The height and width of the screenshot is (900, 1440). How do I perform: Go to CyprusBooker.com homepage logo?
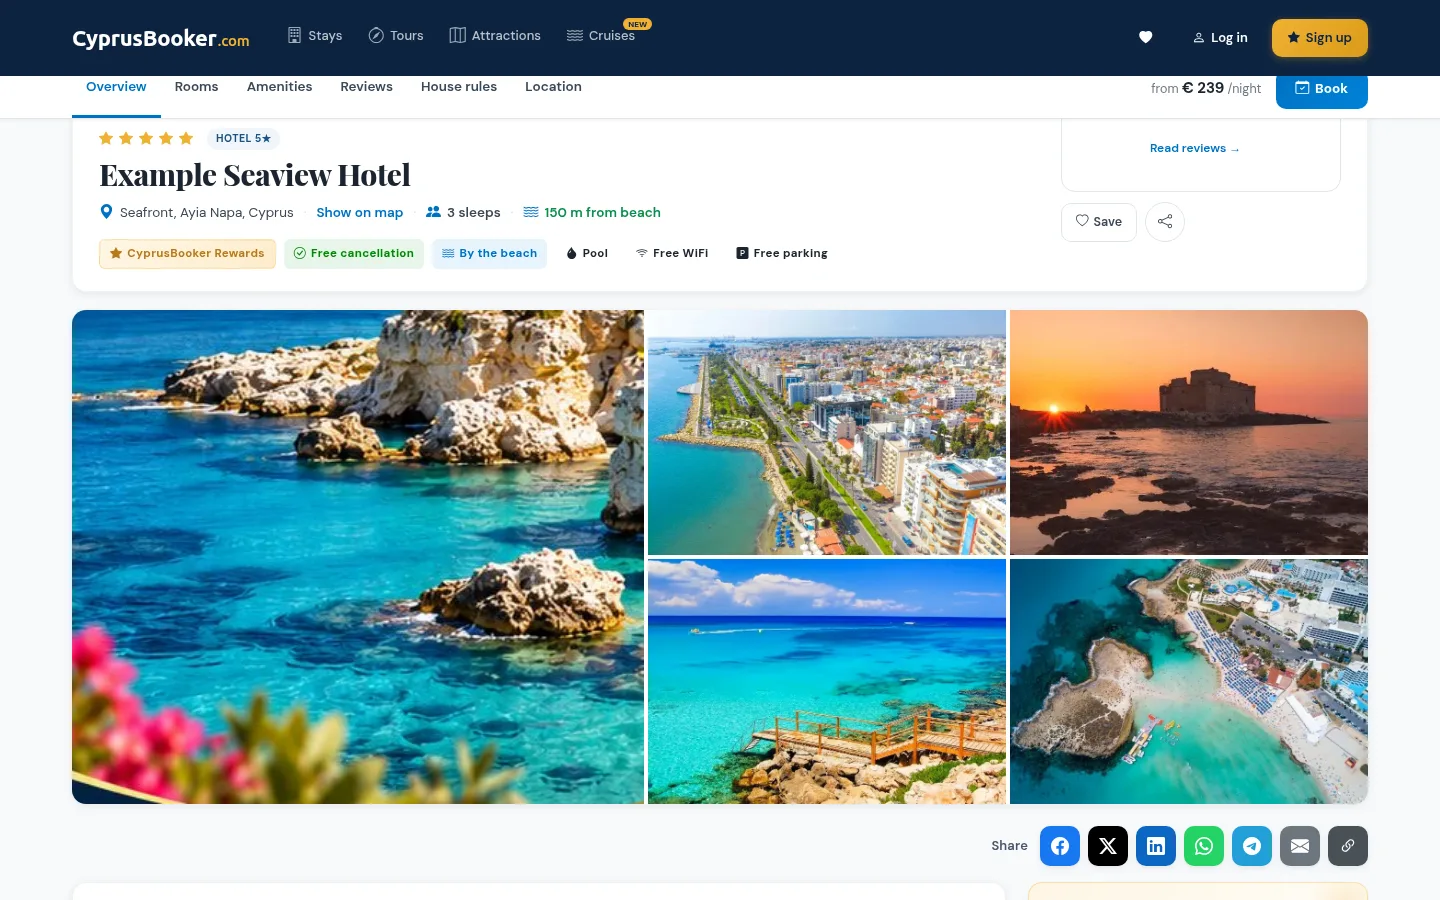161,38
